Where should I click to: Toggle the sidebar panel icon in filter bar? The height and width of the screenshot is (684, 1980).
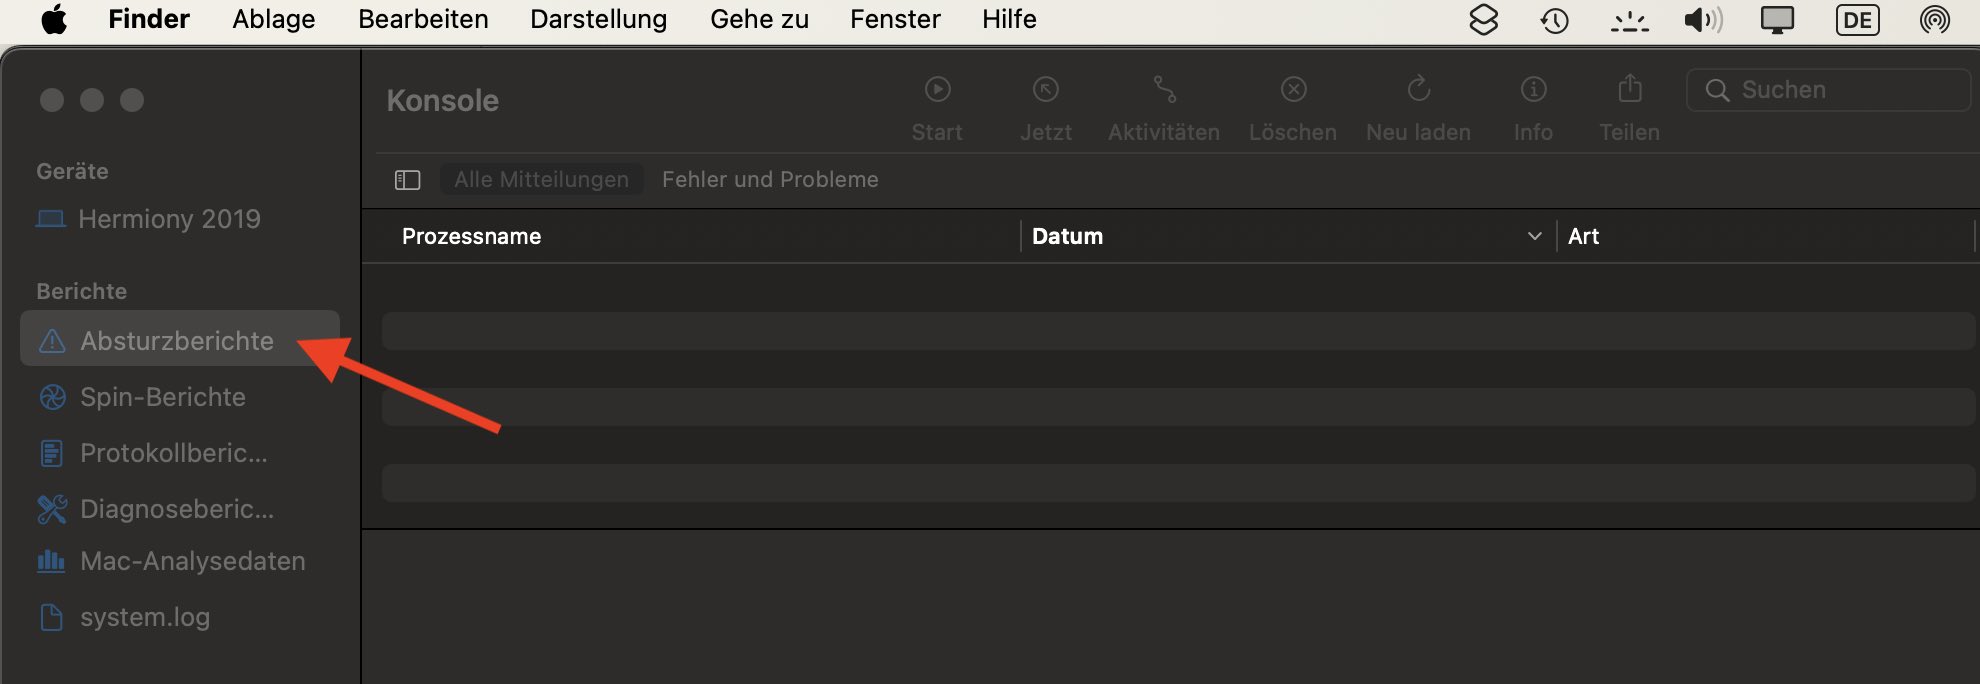coord(407,180)
